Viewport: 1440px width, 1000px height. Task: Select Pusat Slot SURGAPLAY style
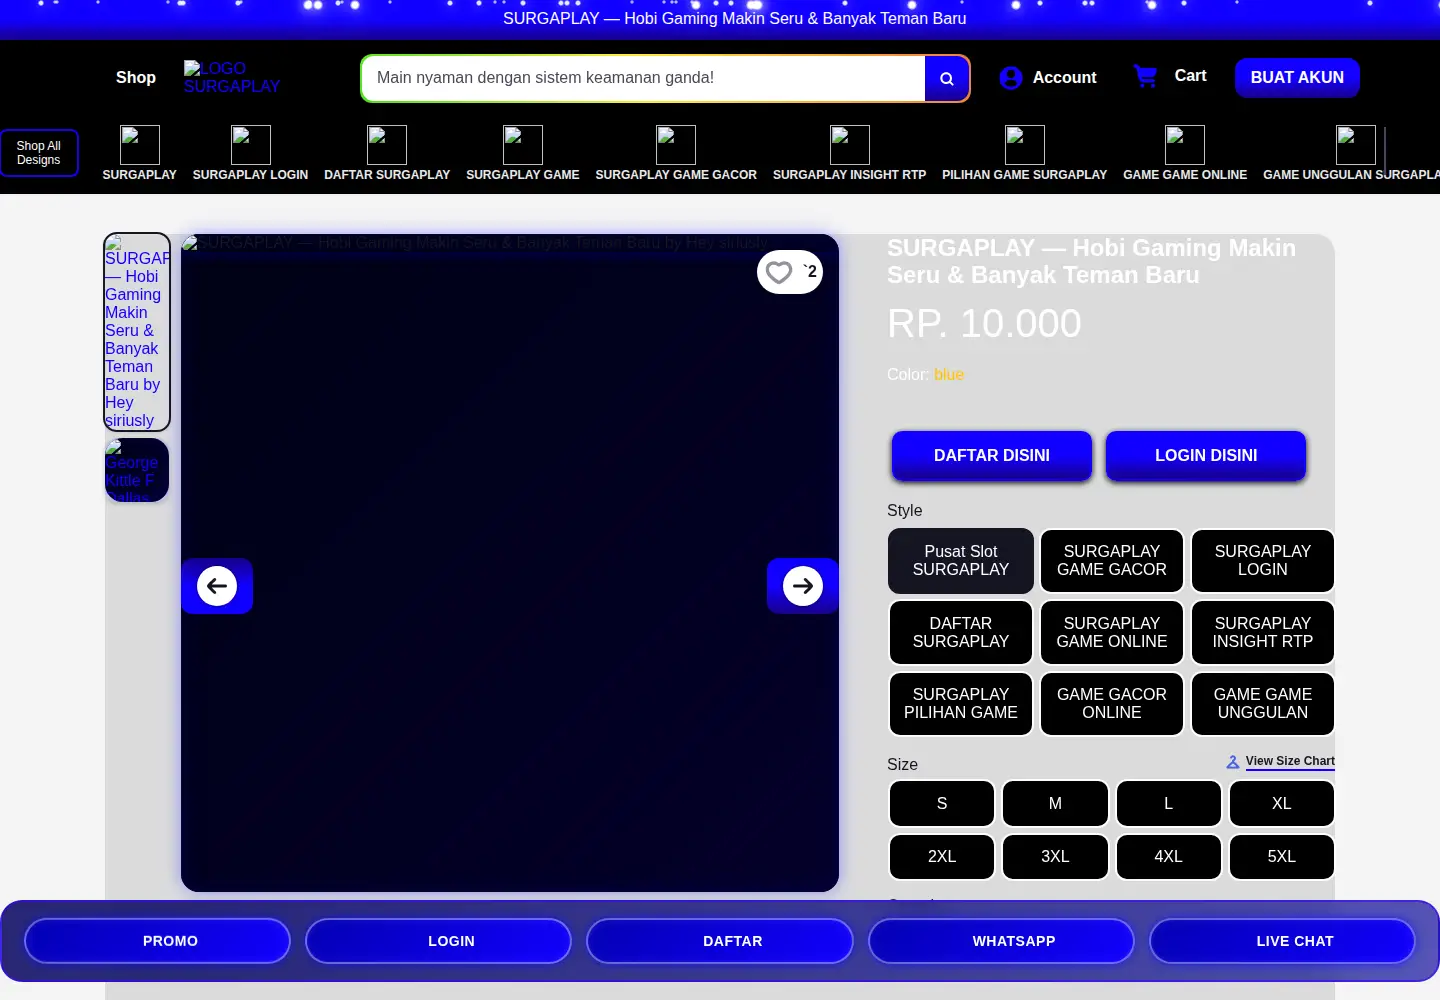961,561
